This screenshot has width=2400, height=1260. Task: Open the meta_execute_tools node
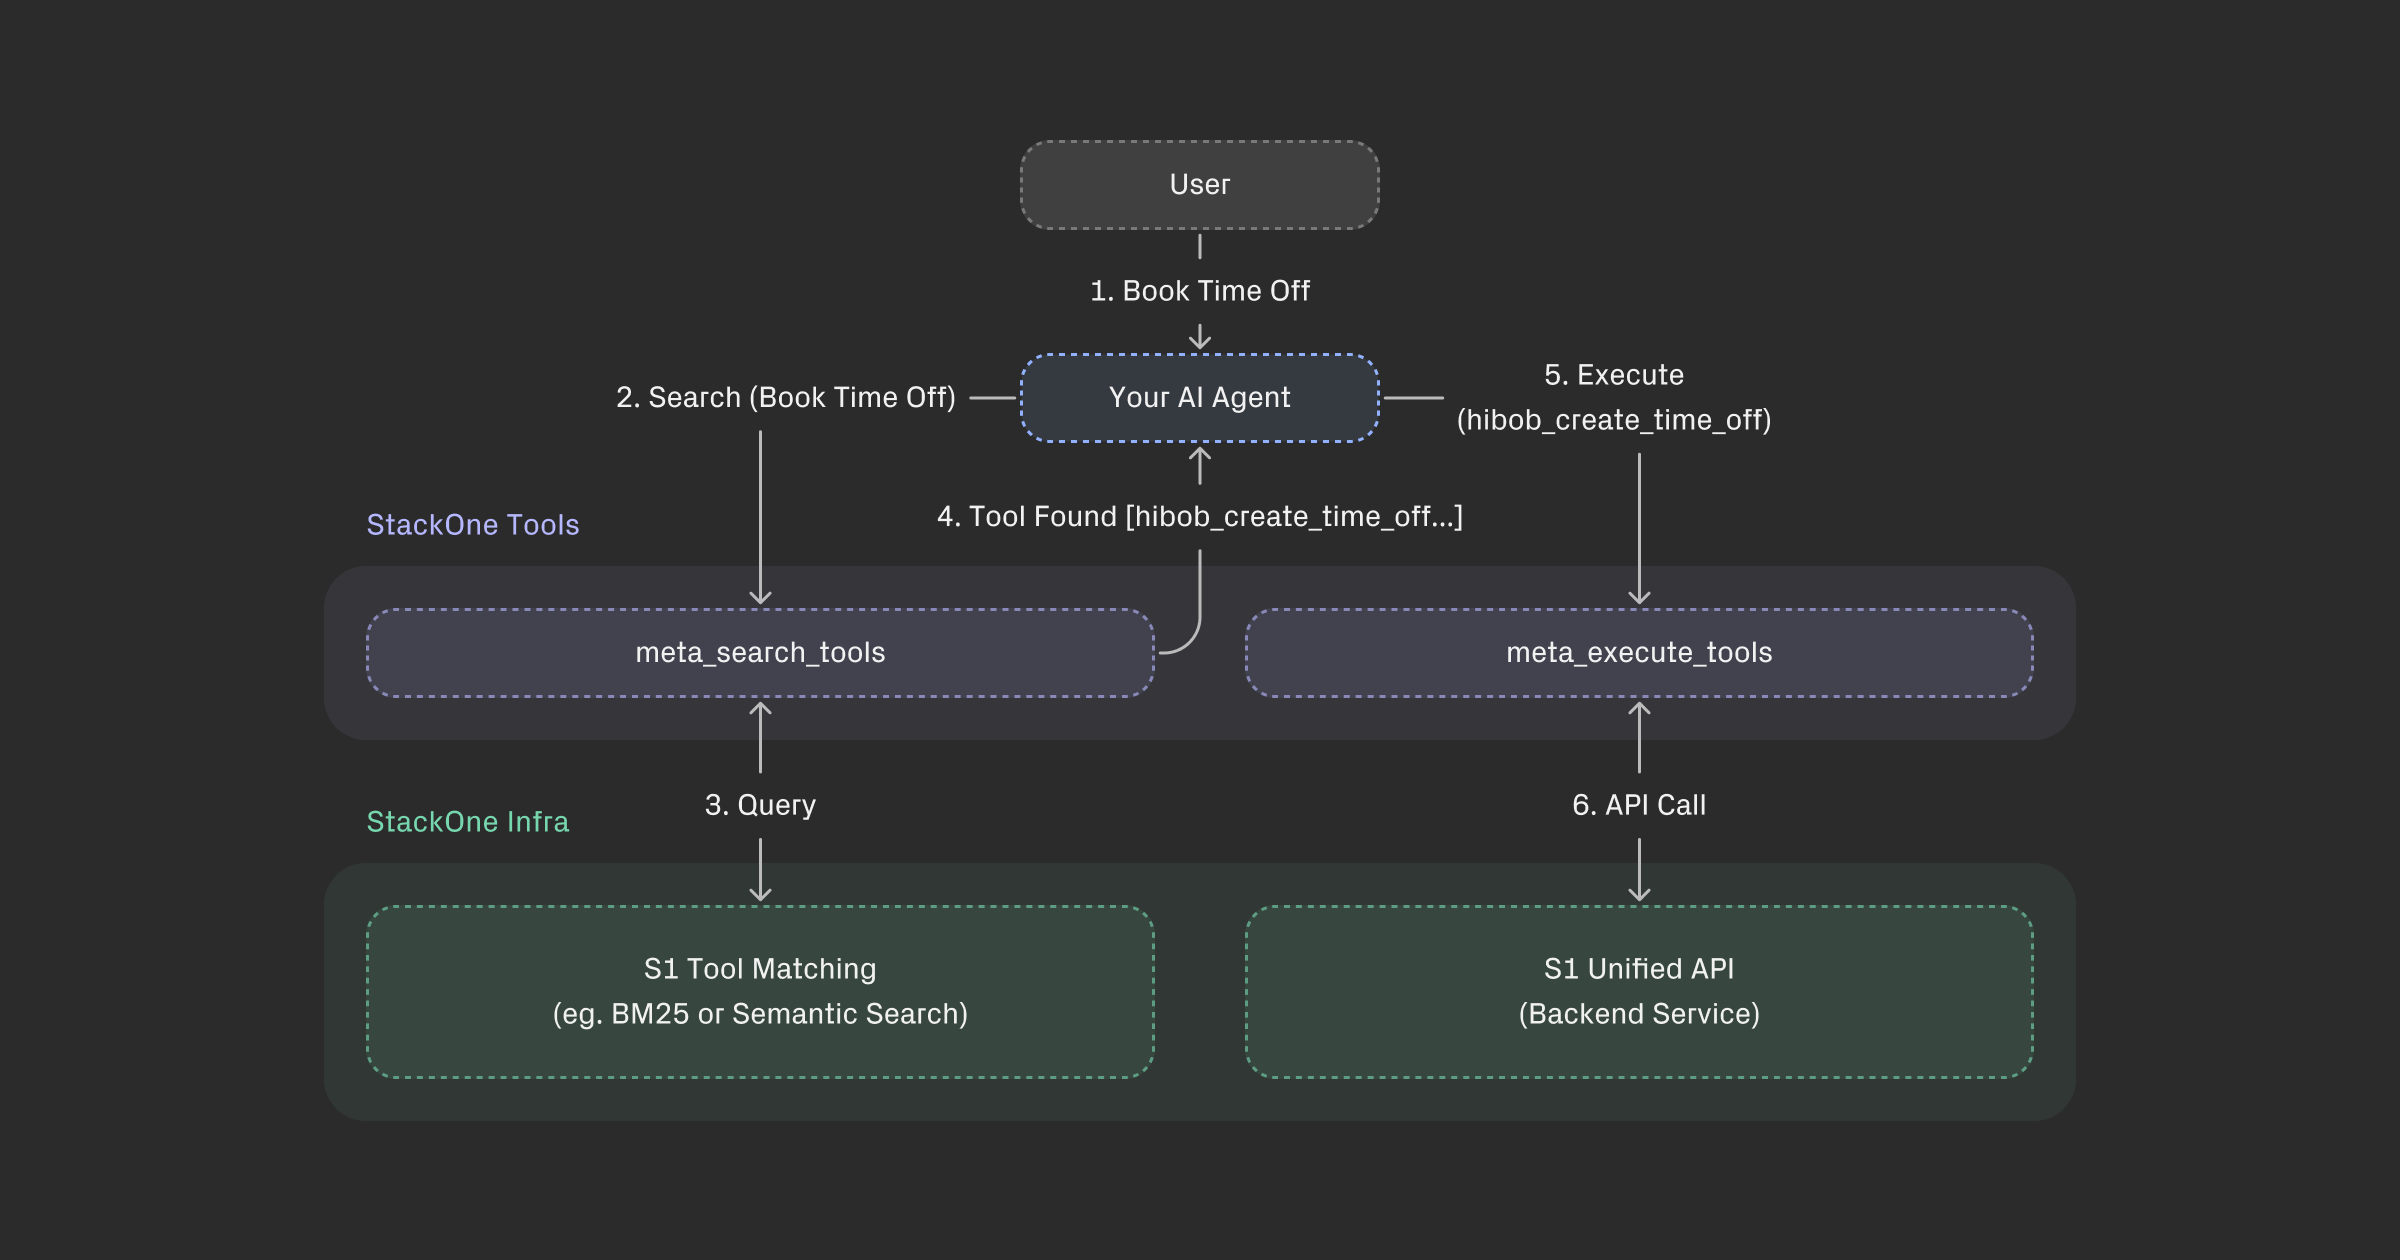pyautogui.click(x=1638, y=652)
